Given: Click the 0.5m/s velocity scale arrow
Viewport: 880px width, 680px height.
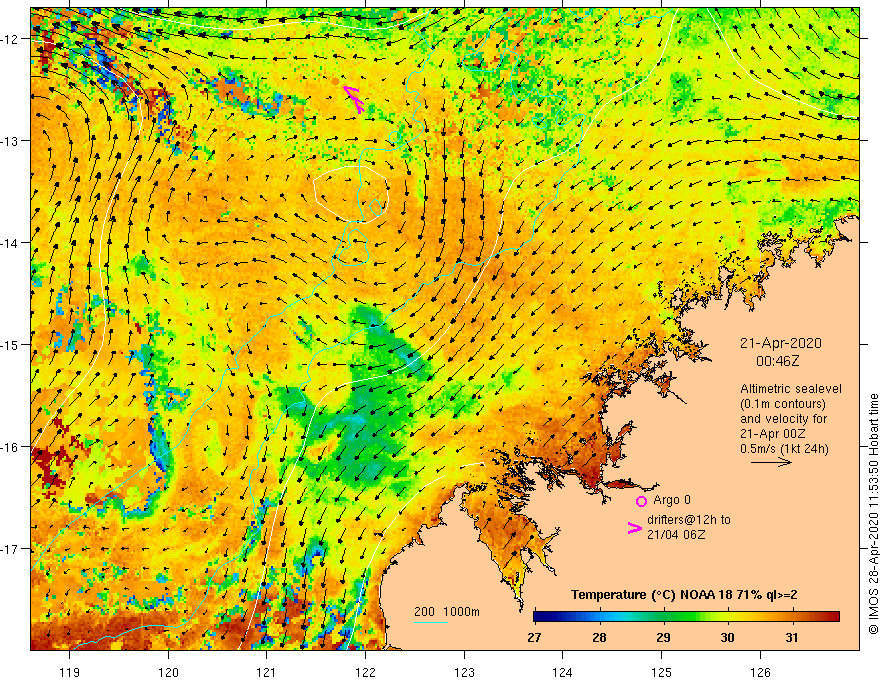Looking at the screenshot, I should [771, 462].
